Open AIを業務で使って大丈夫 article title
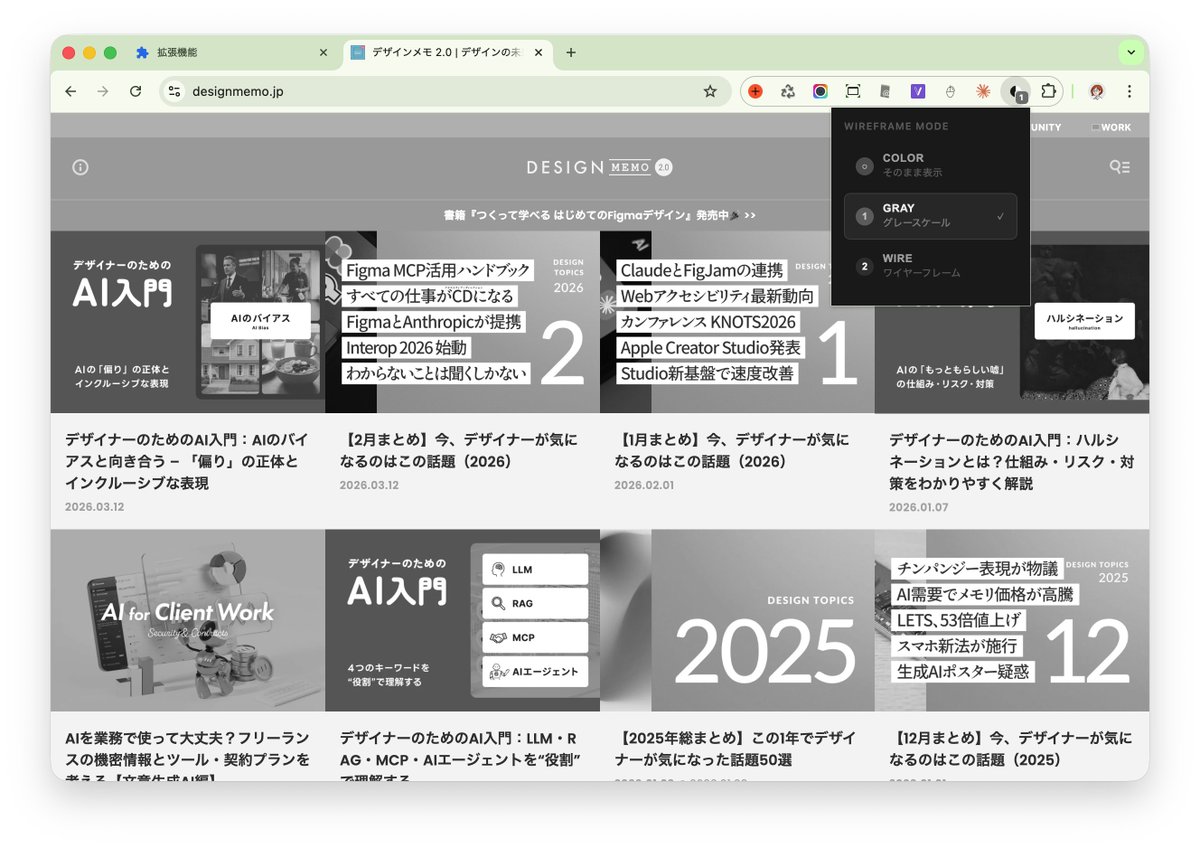Viewport: 1200px width, 848px height. [188, 755]
